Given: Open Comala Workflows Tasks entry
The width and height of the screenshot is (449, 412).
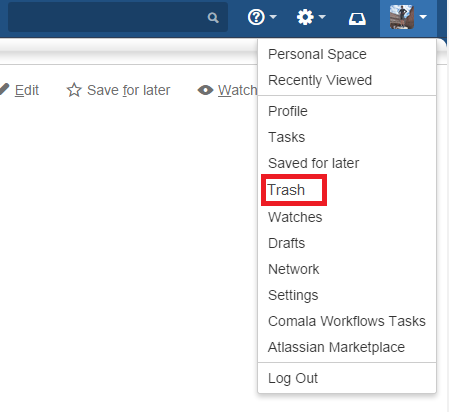Looking at the screenshot, I should click(x=347, y=321).
